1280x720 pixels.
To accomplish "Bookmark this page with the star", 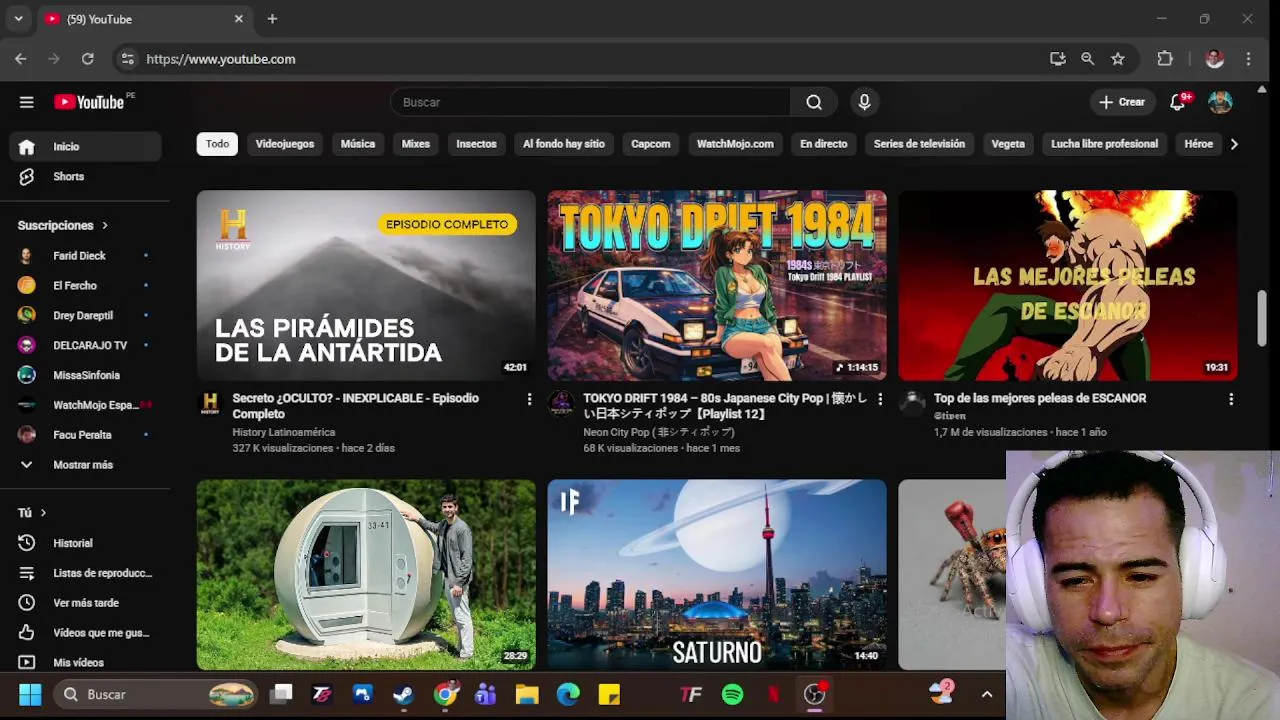I will point(1118,59).
